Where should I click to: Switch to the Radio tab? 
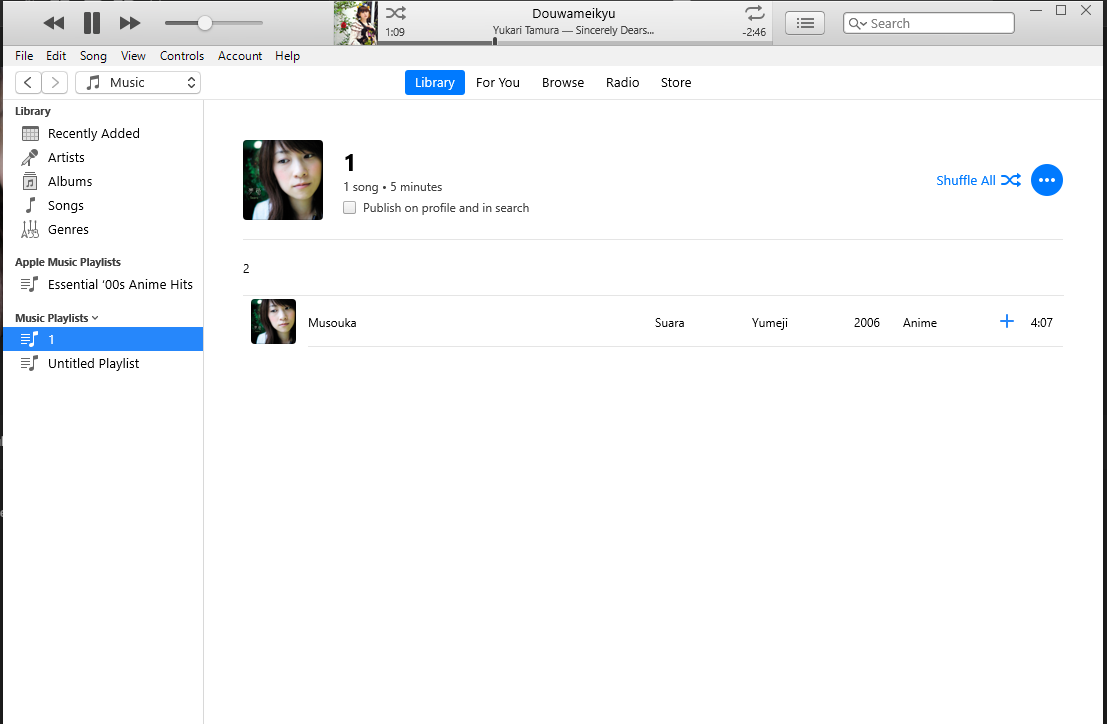pos(623,83)
